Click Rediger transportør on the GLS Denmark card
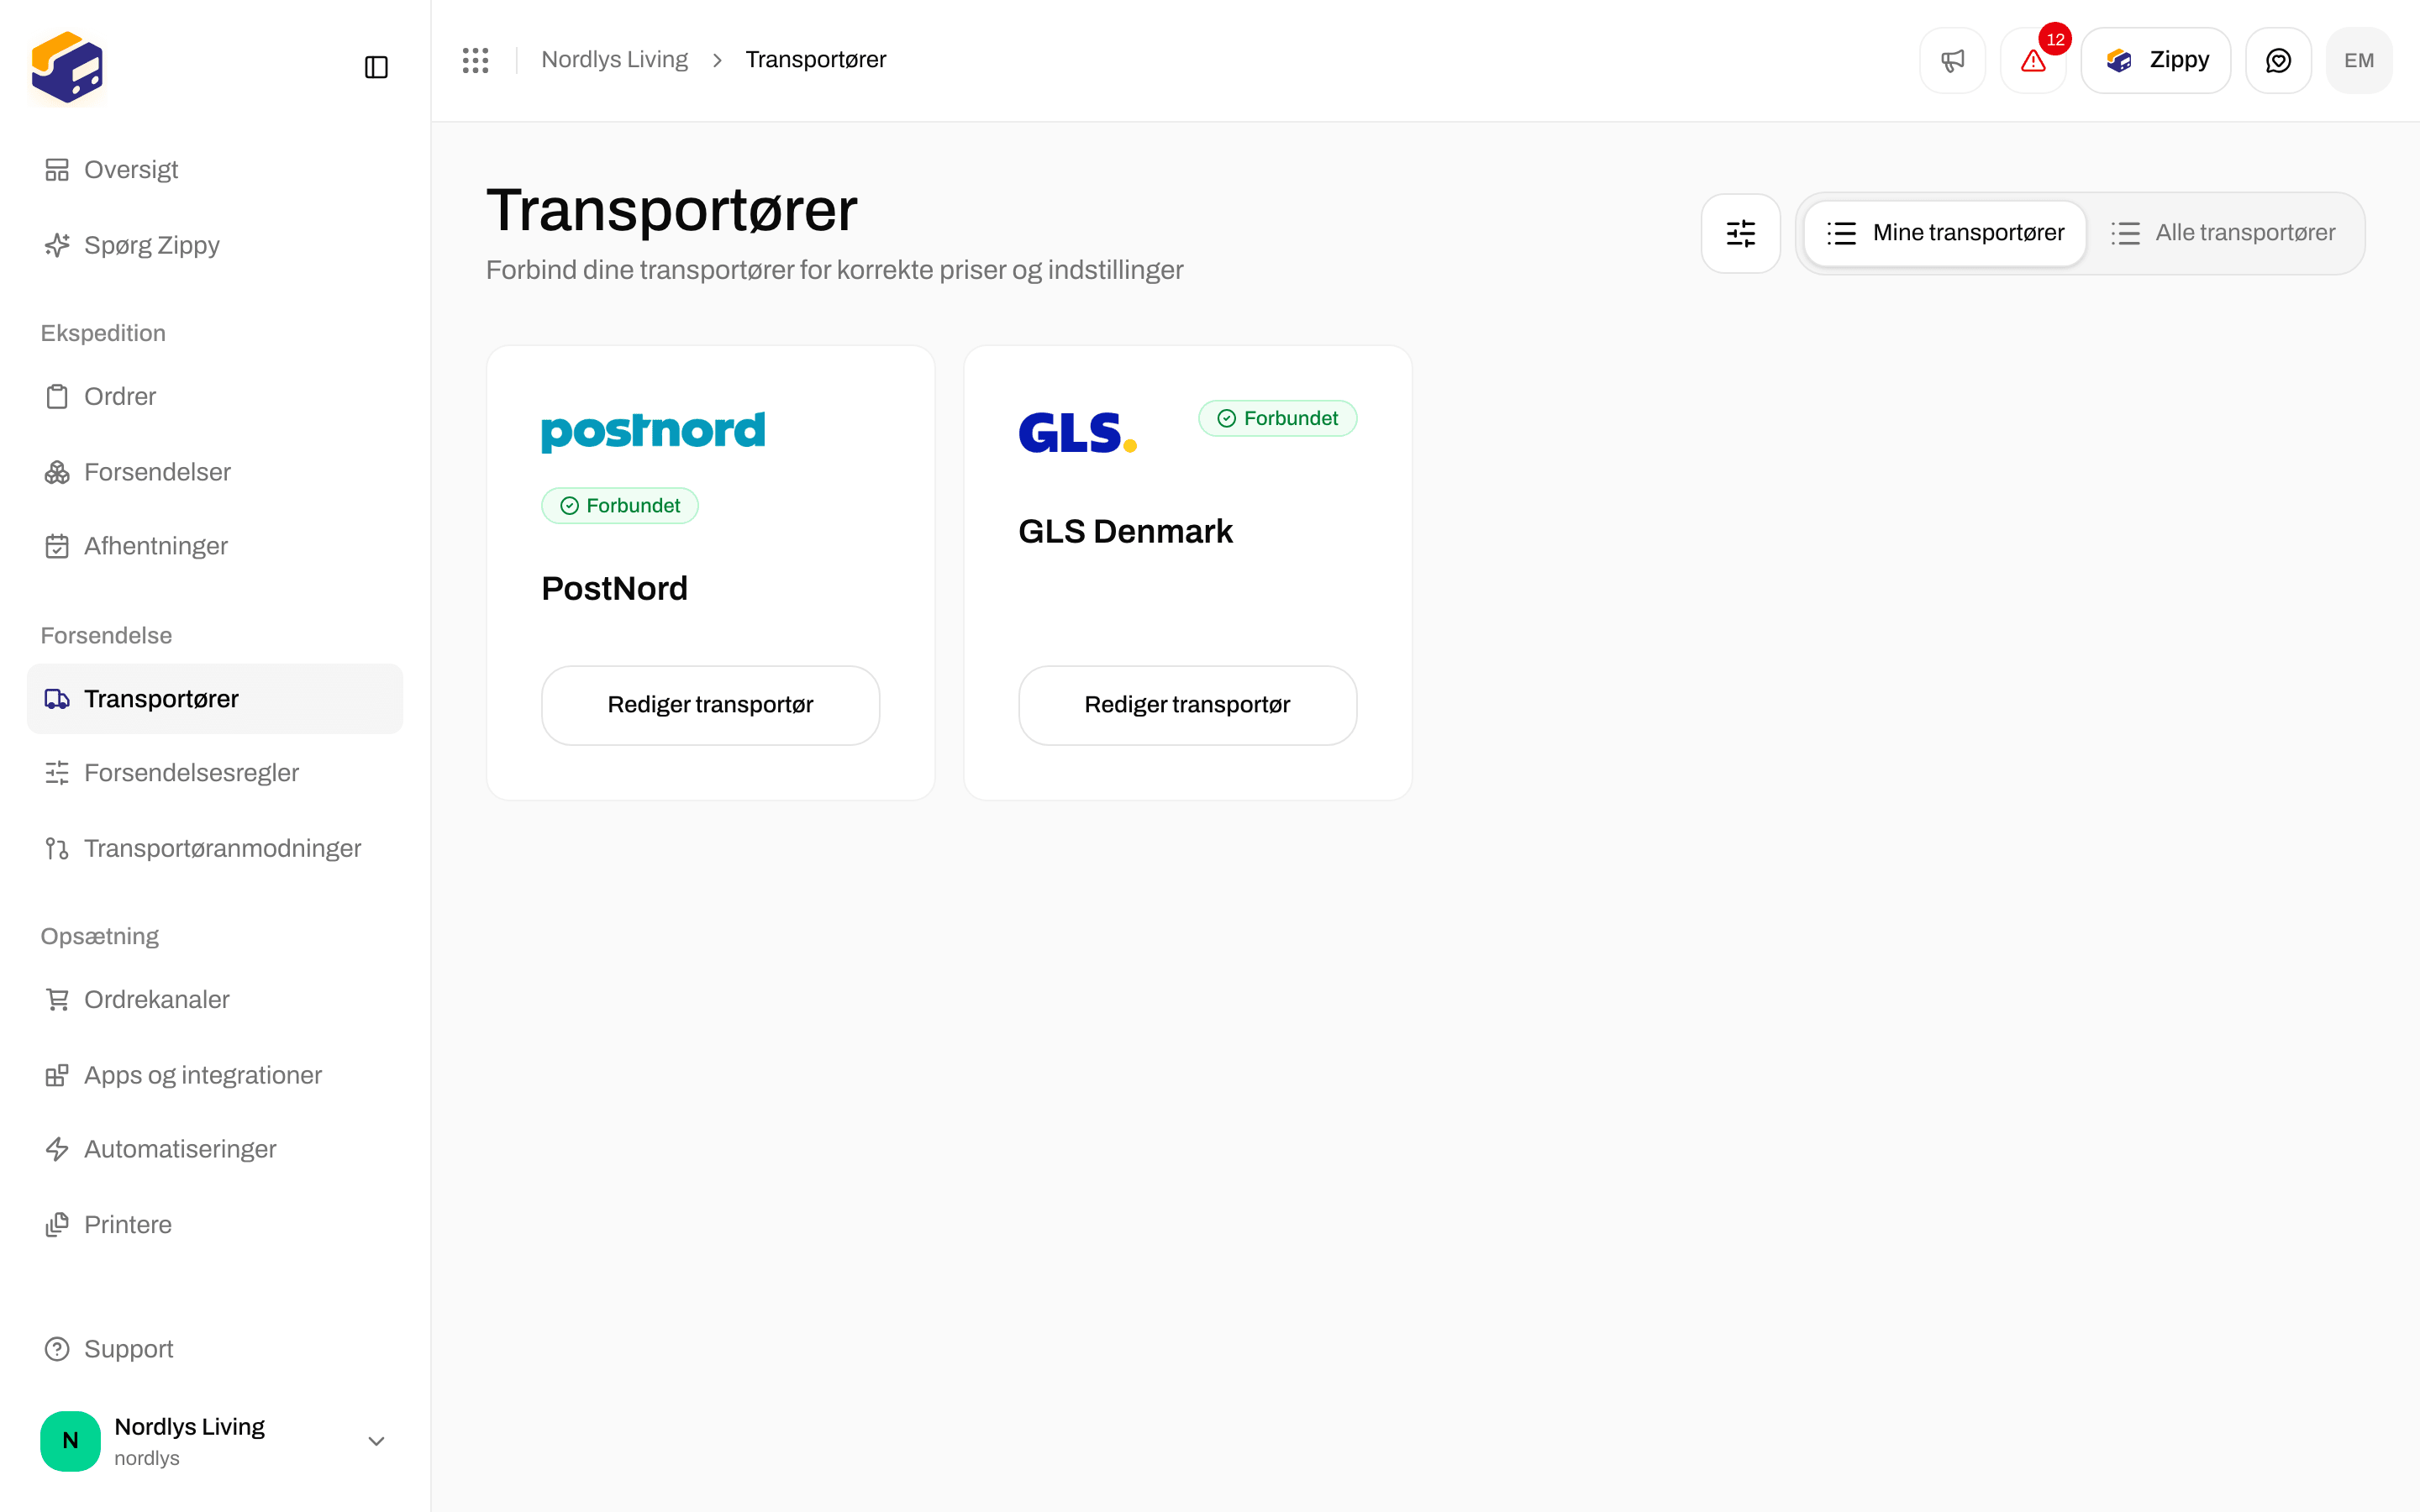This screenshot has width=2420, height=1512. coord(1187,705)
